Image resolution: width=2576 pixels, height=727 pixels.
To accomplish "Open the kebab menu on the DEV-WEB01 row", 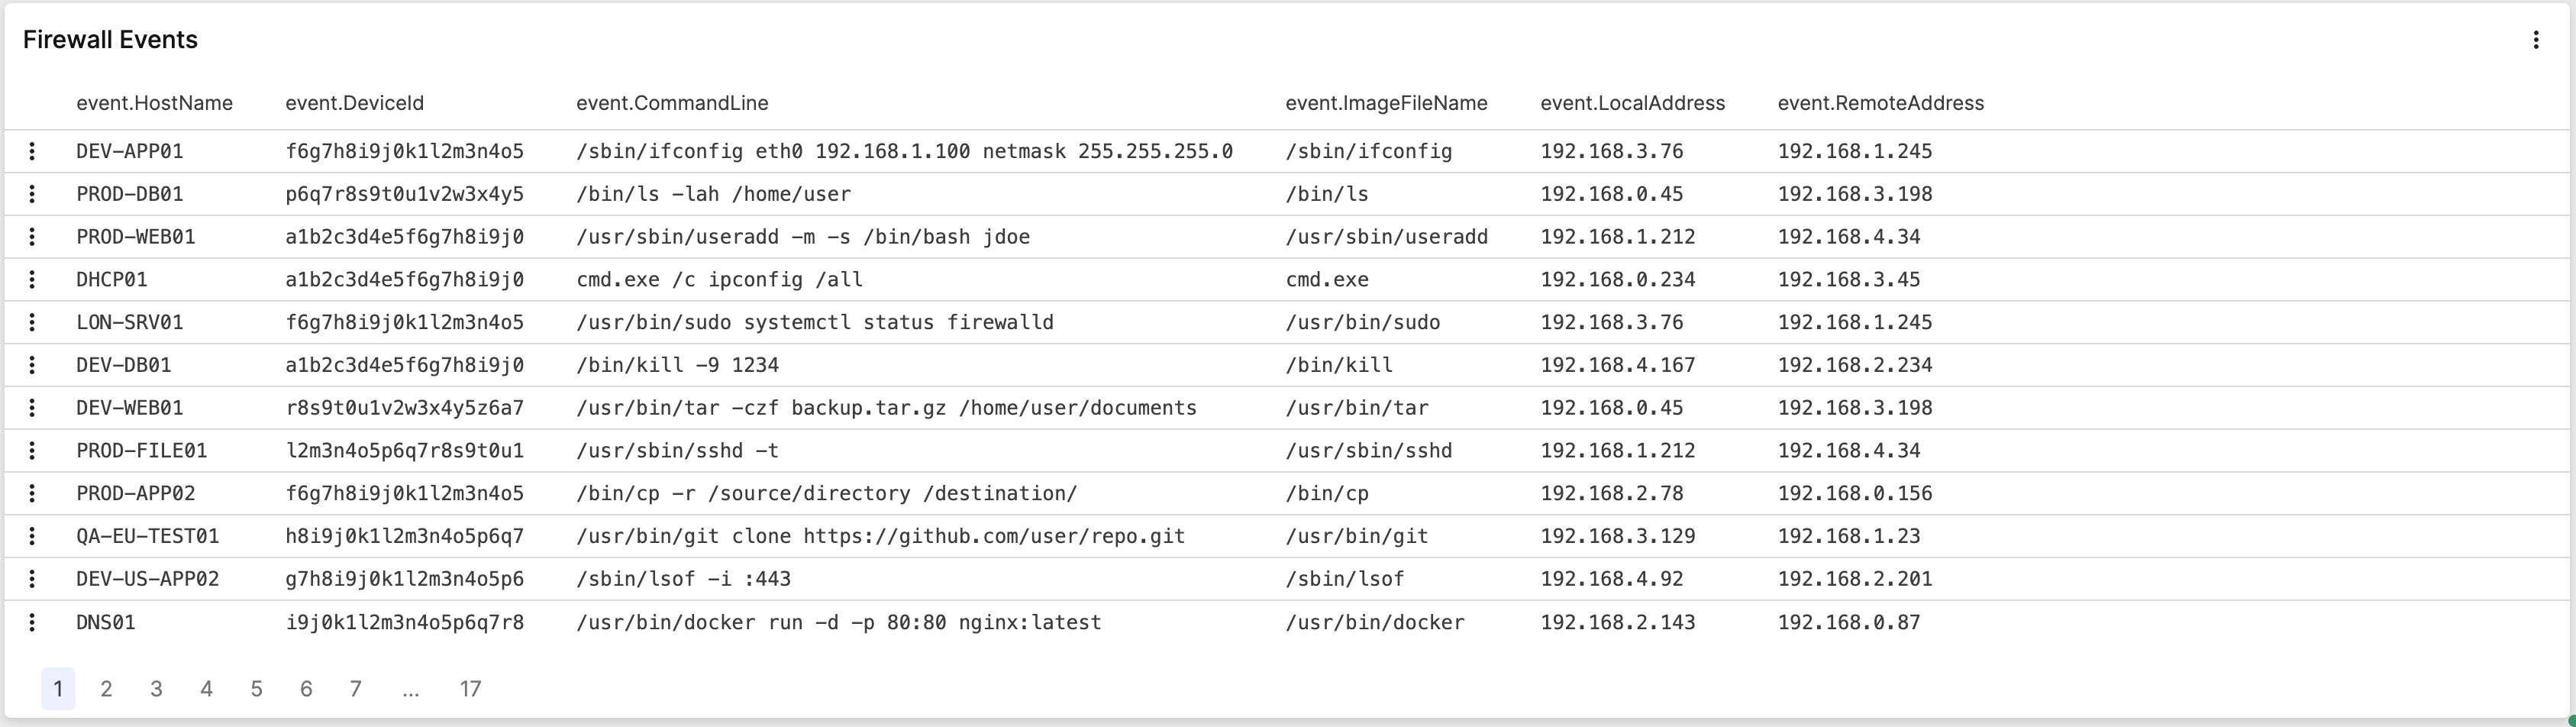I will pos(33,407).
